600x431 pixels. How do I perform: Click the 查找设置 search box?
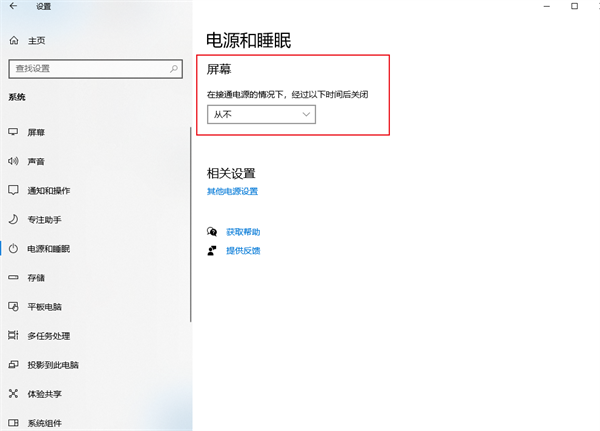point(96,69)
